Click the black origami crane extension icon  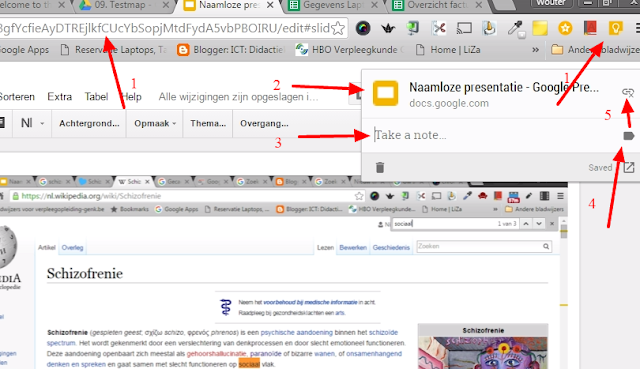[388, 28]
